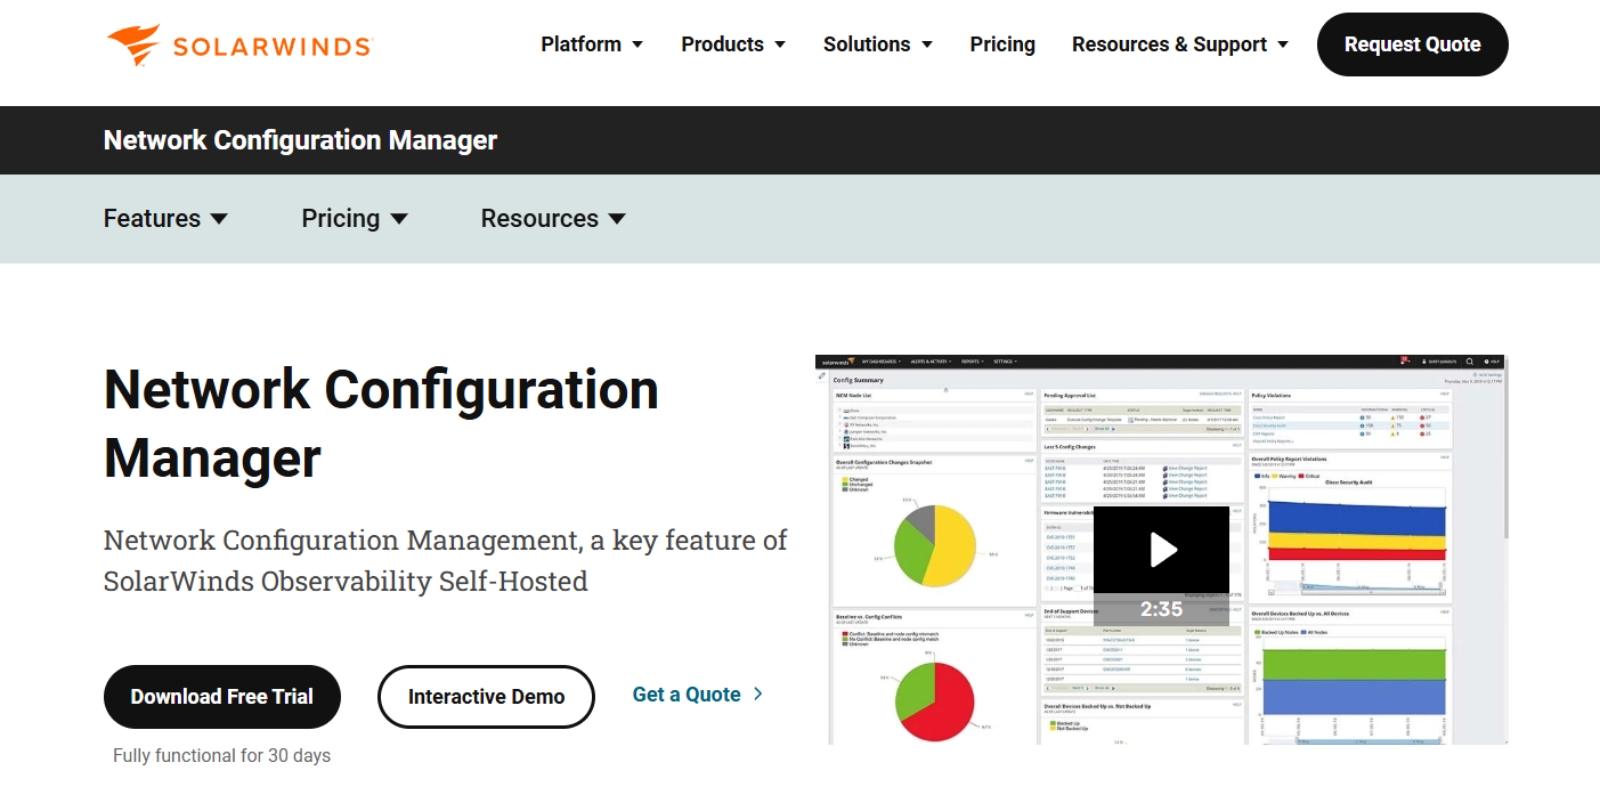Expand the Features dropdown triangle
Viewport: 1600px width, 800px height.
coord(219,219)
